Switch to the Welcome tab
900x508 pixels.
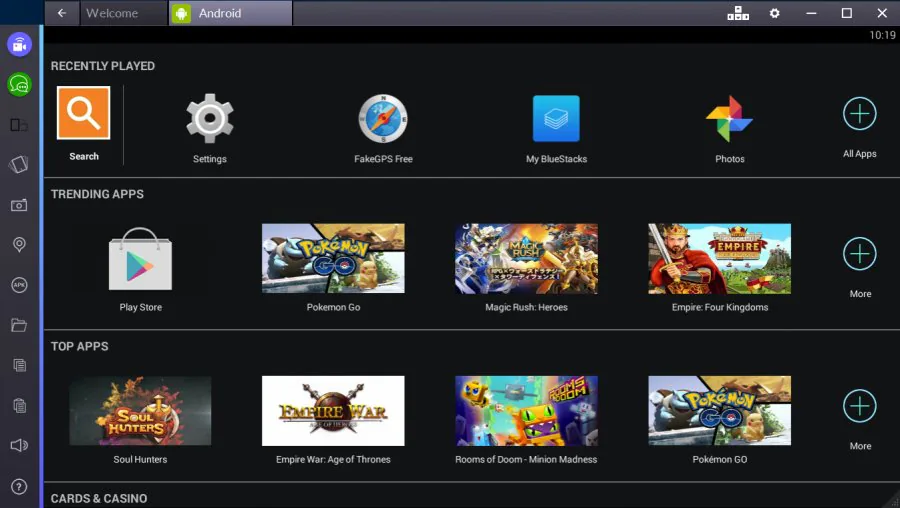[x=123, y=13]
